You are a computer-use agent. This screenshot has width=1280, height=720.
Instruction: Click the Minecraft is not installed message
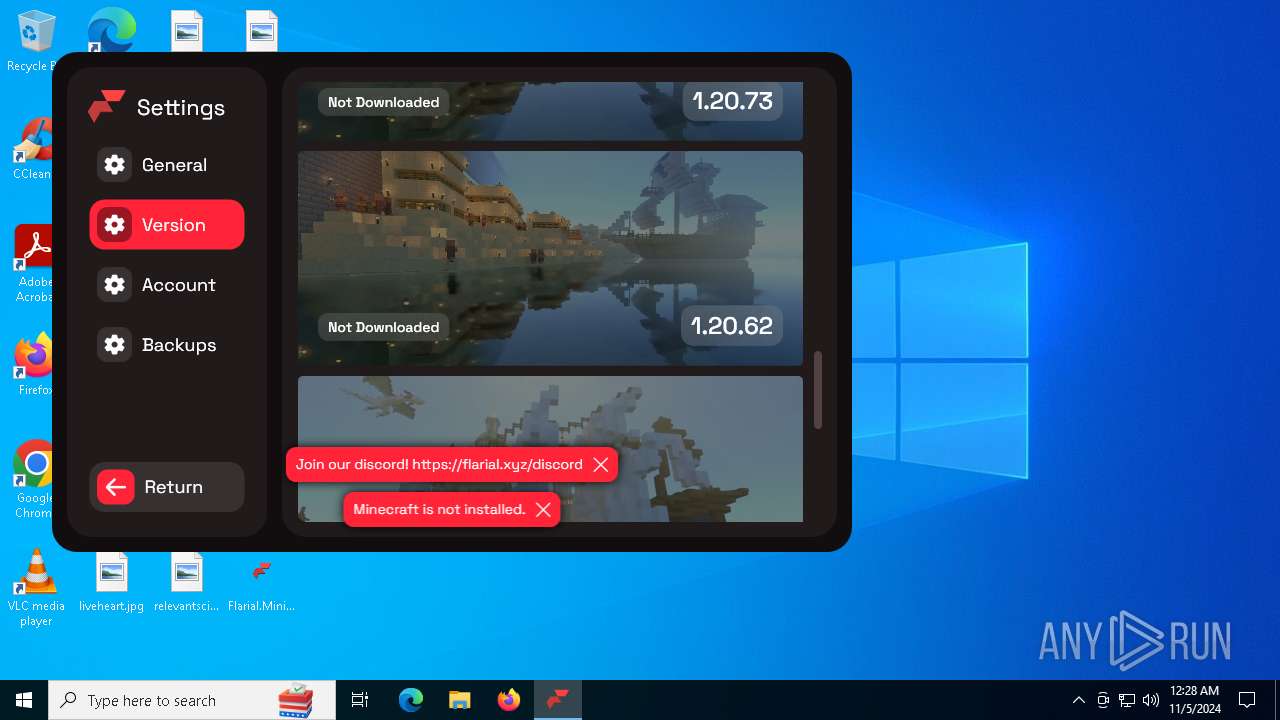pyautogui.click(x=439, y=510)
